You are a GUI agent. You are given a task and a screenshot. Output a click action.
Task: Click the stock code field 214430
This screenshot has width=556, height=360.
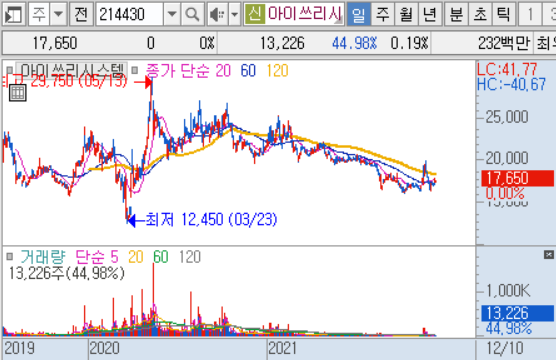coord(129,15)
